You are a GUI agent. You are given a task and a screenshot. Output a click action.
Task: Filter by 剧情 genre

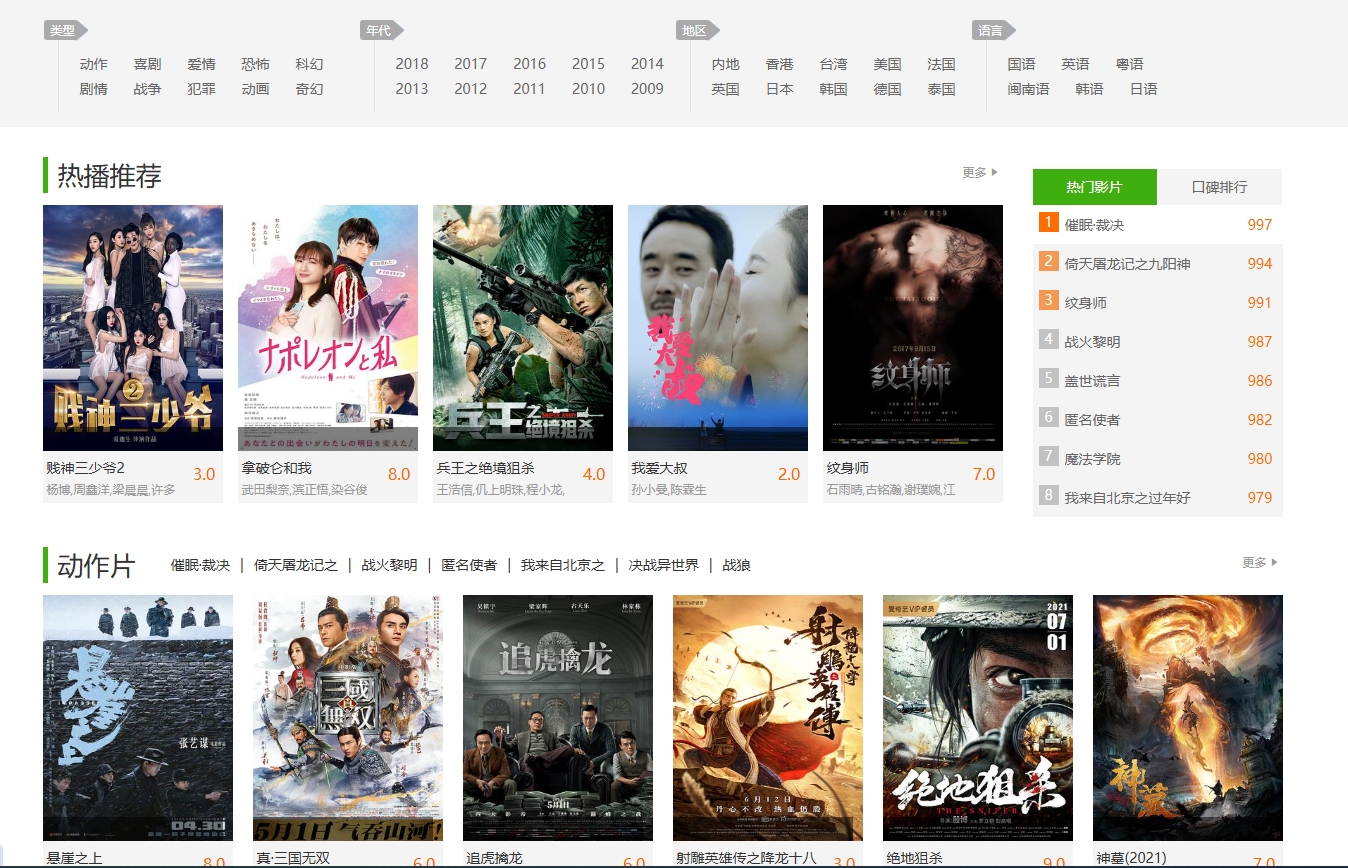click(x=94, y=89)
